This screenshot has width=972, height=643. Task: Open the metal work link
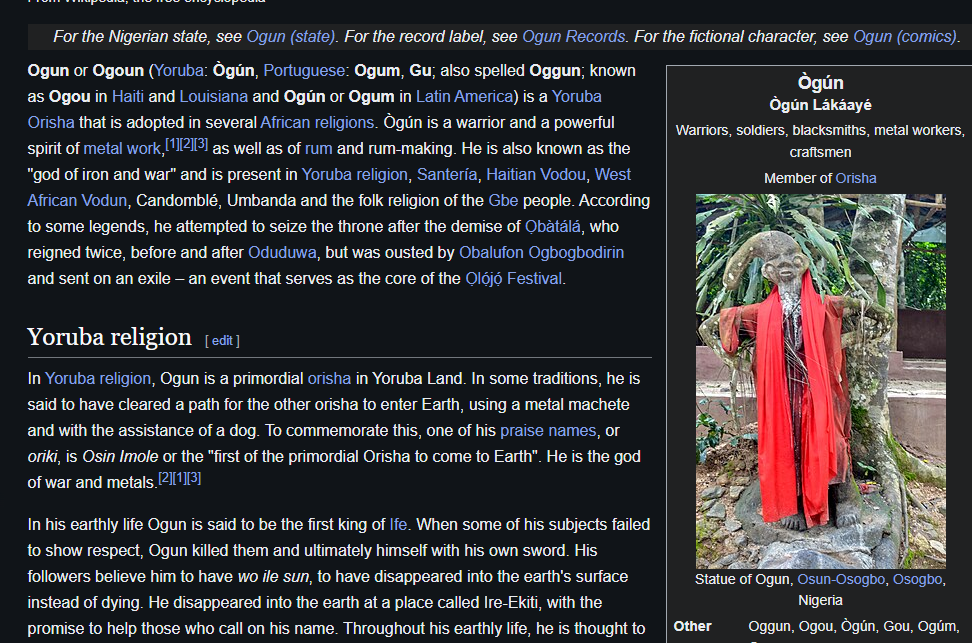pos(121,149)
